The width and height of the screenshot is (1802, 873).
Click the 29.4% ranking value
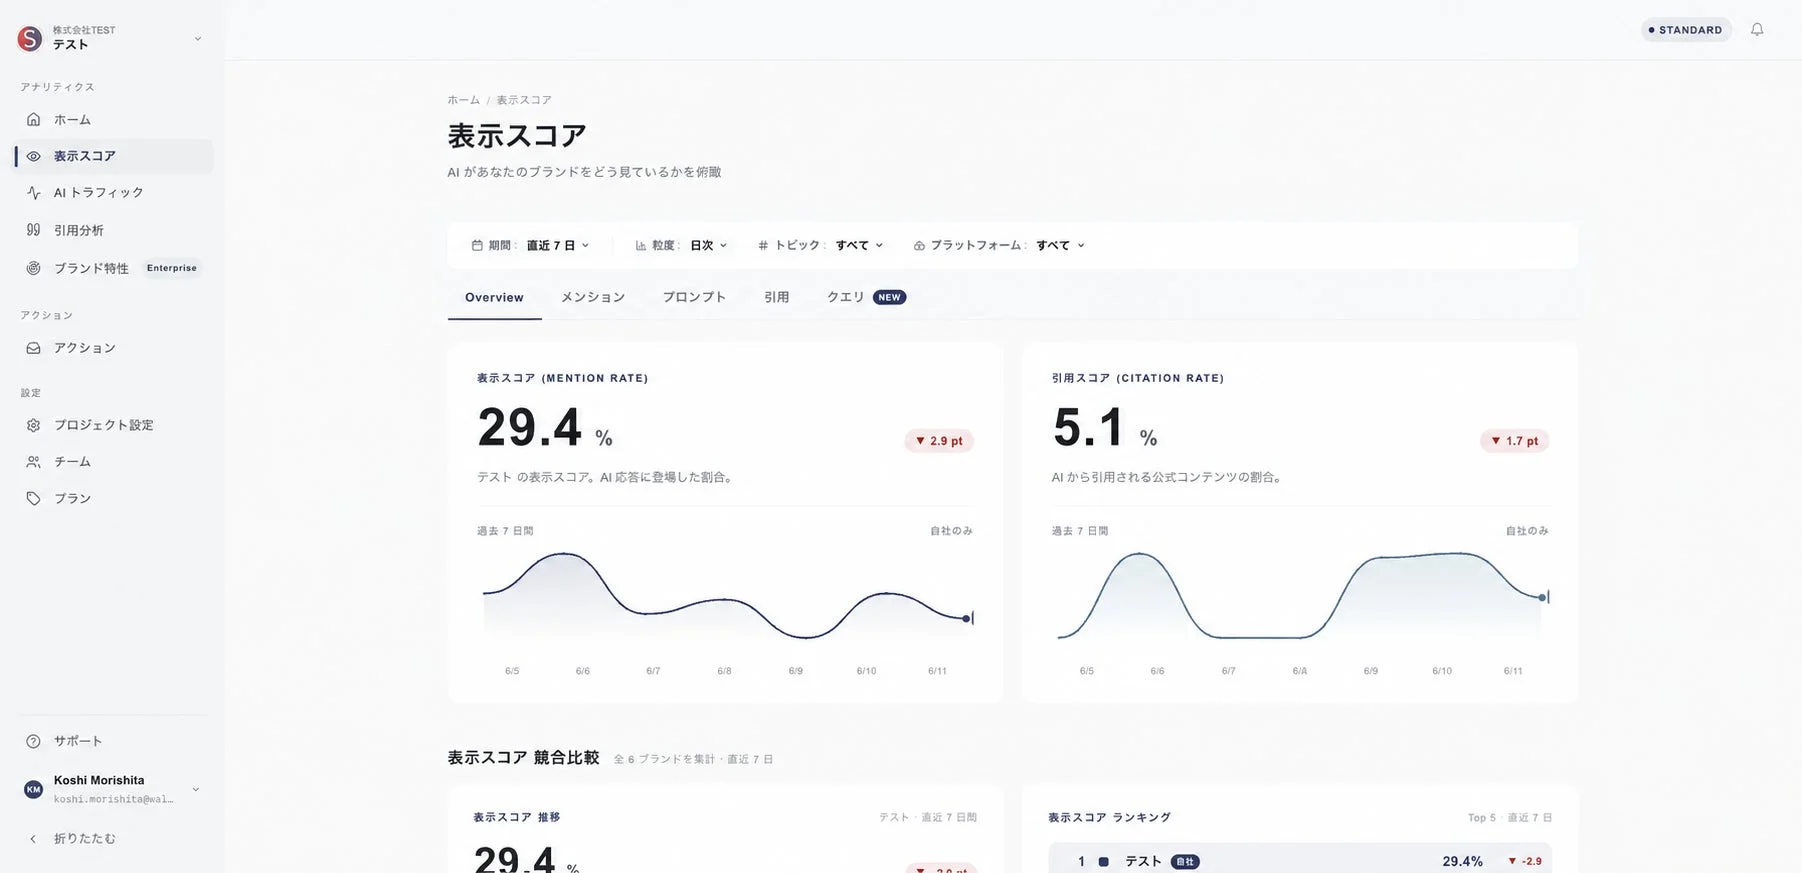pyautogui.click(x=1462, y=861)
